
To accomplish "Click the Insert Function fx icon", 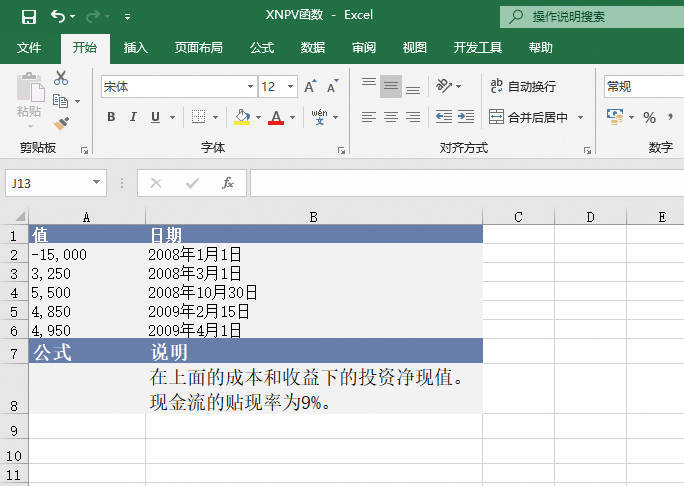I will coord(228,183).
